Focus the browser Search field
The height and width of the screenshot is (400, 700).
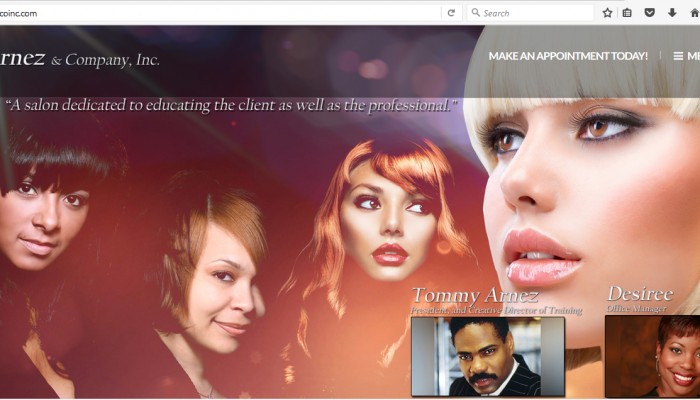click(530, 13)
